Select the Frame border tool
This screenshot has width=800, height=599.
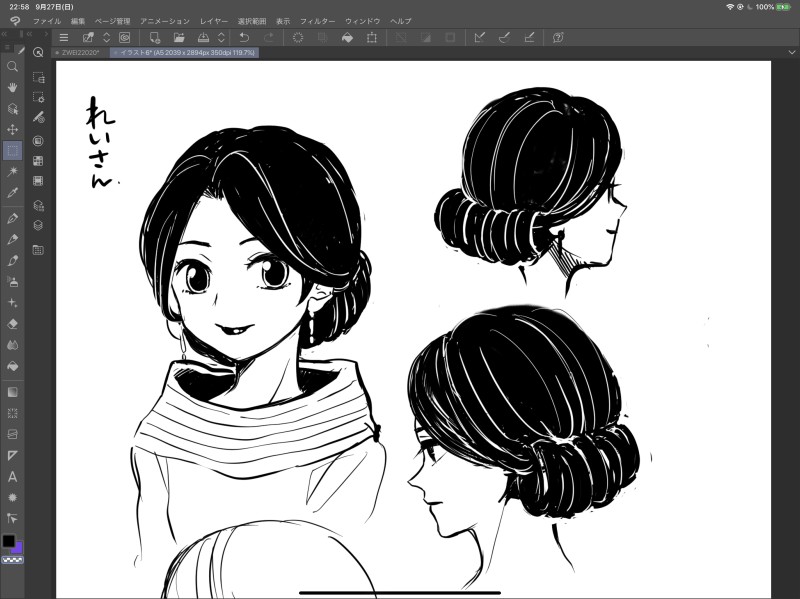click(12, 434)
